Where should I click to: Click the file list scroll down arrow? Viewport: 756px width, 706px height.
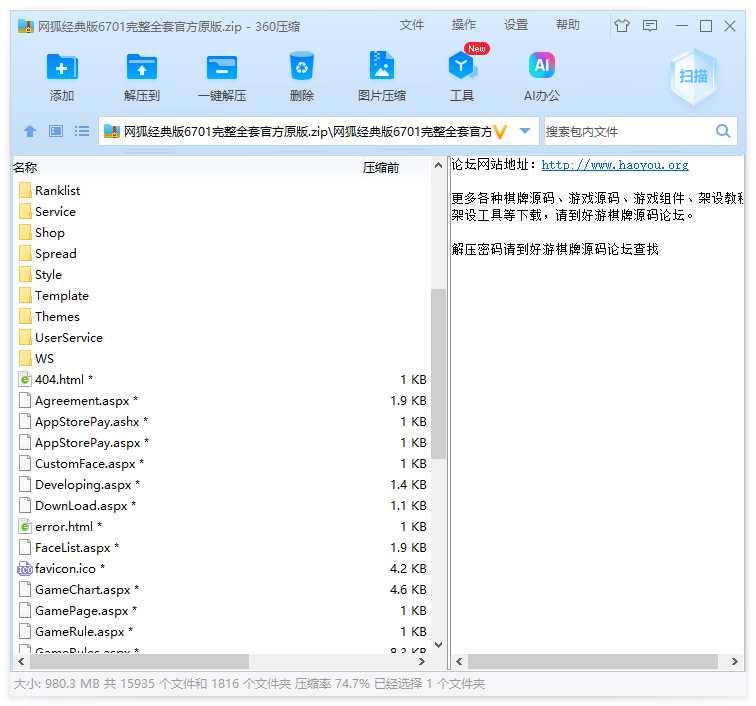click(438, 645)
